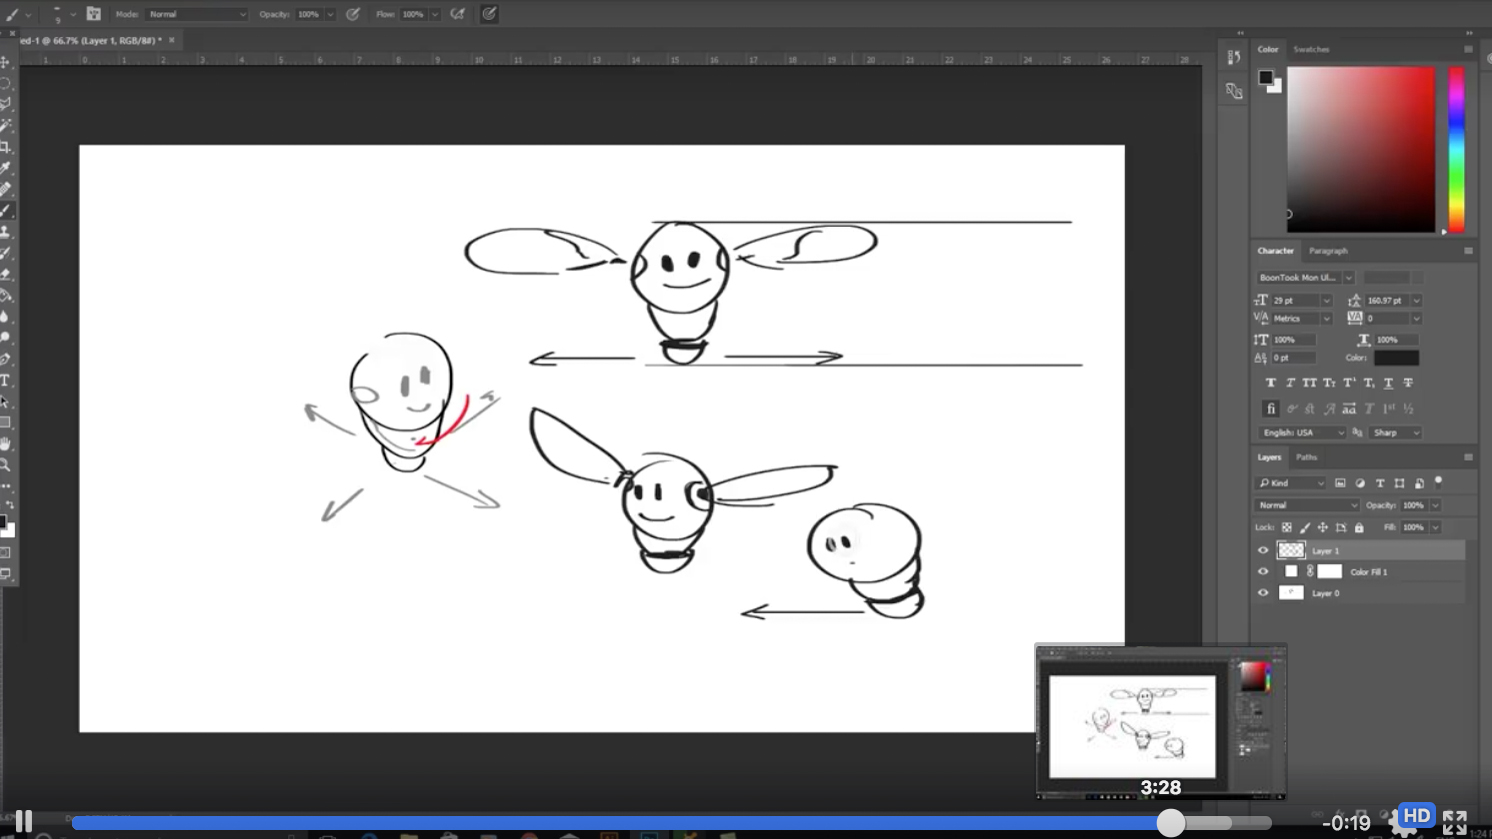Click the lock all layers padlock icon

click(x=1359, y=528)
